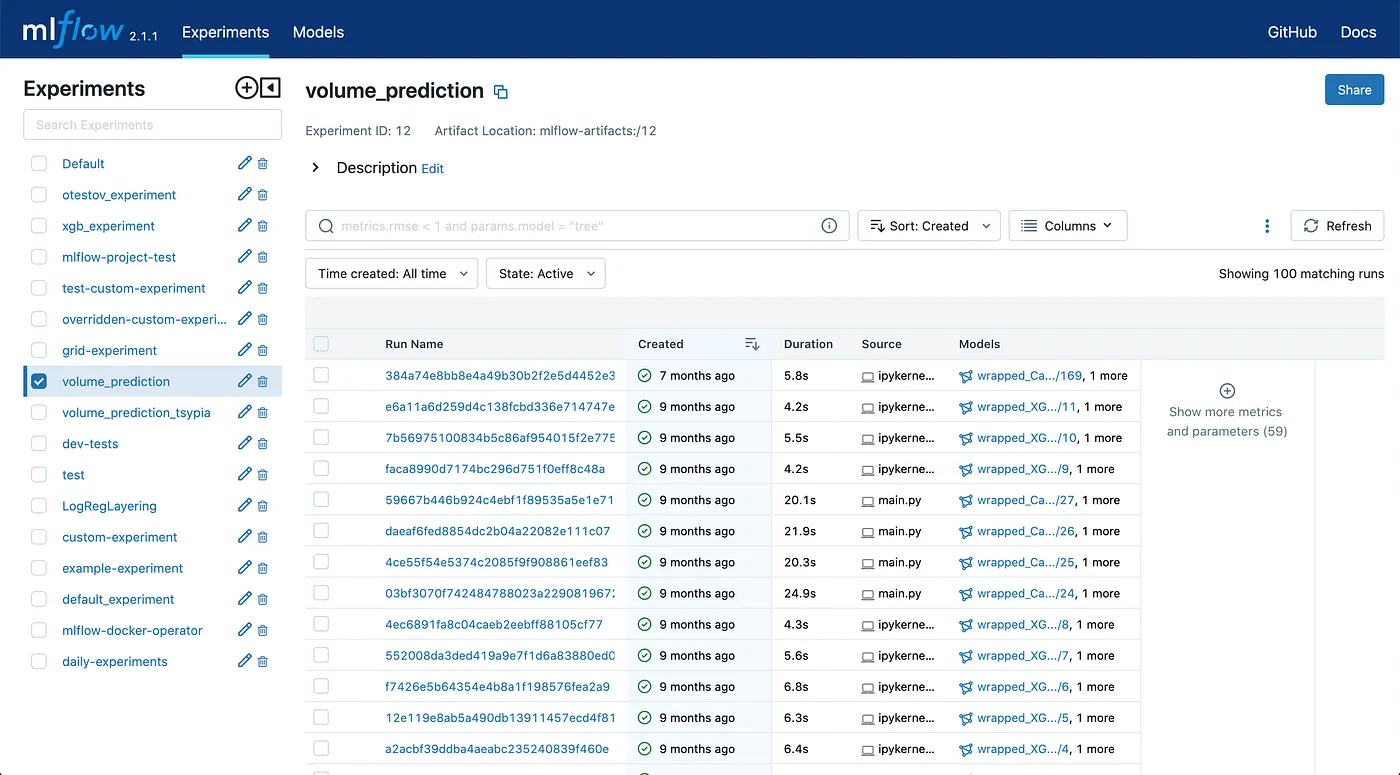Click the create new experiment plus icon

tap(246, 88)
